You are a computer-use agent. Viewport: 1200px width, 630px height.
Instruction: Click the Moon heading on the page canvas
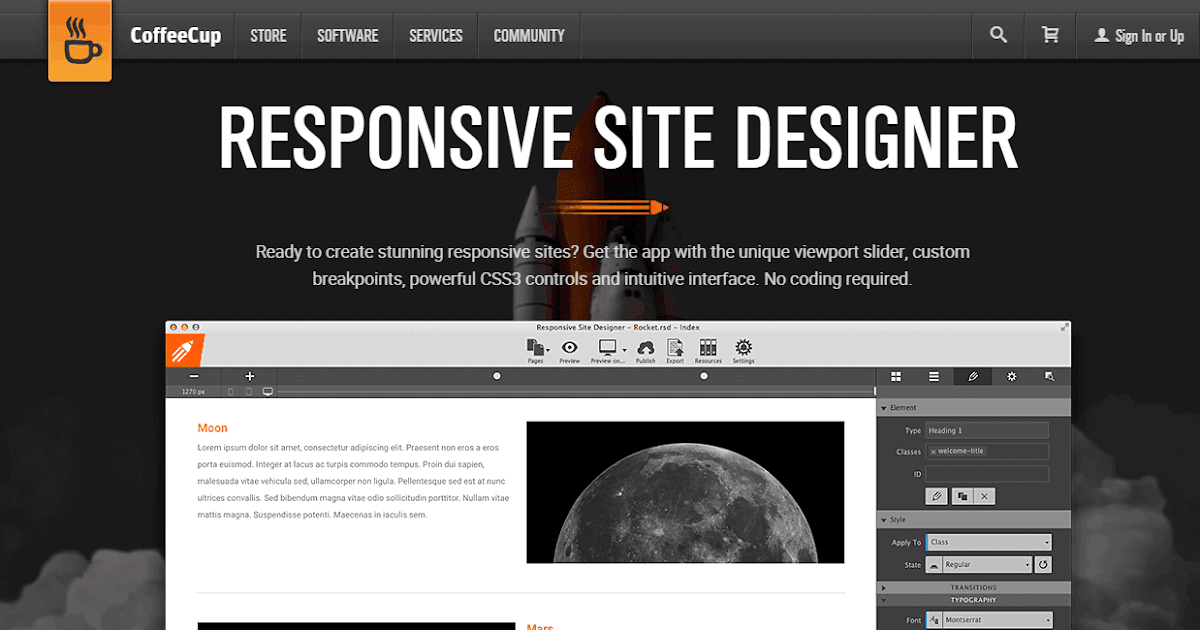point(212,428)
